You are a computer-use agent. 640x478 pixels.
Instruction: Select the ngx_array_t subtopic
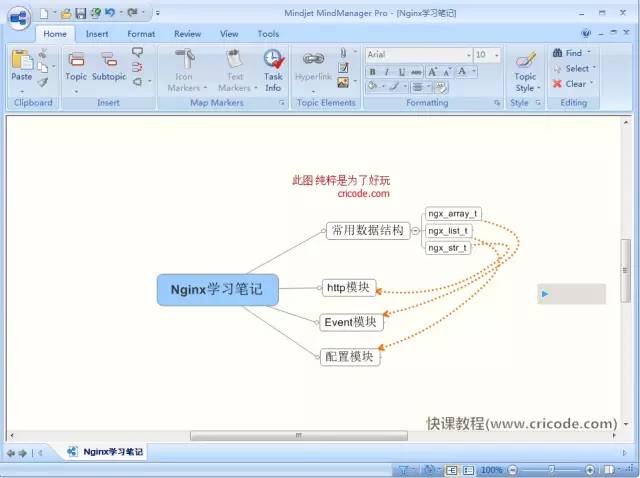(453, 213)
